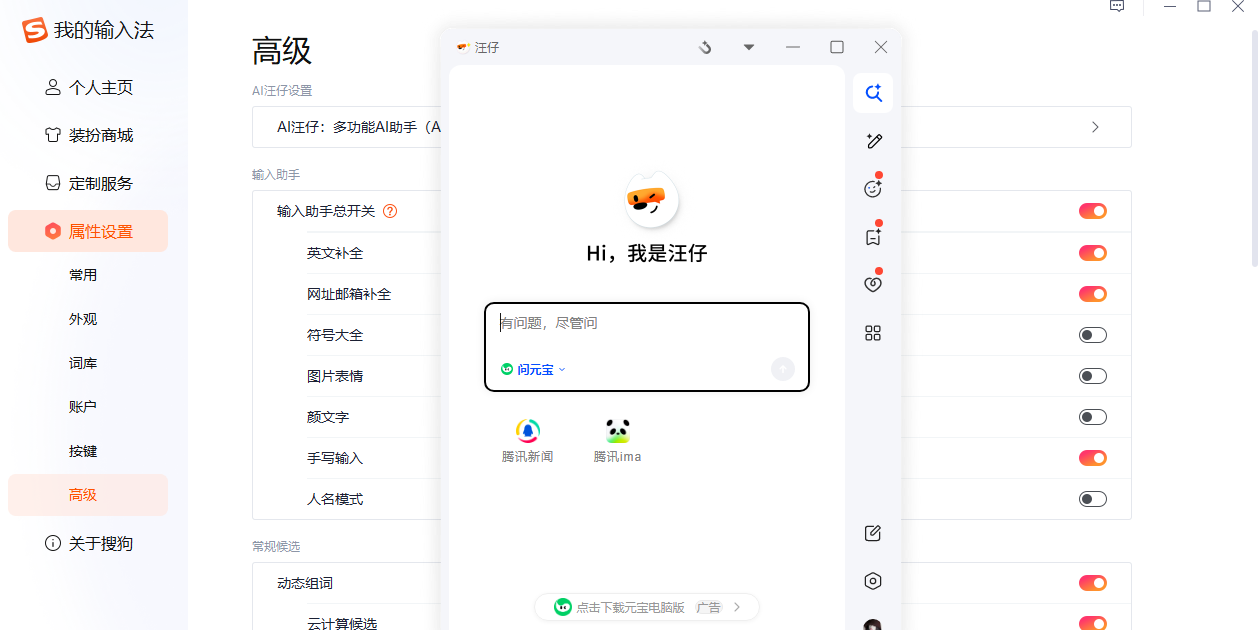Click the 手写输入 setting label

click(x=335, y=458)
